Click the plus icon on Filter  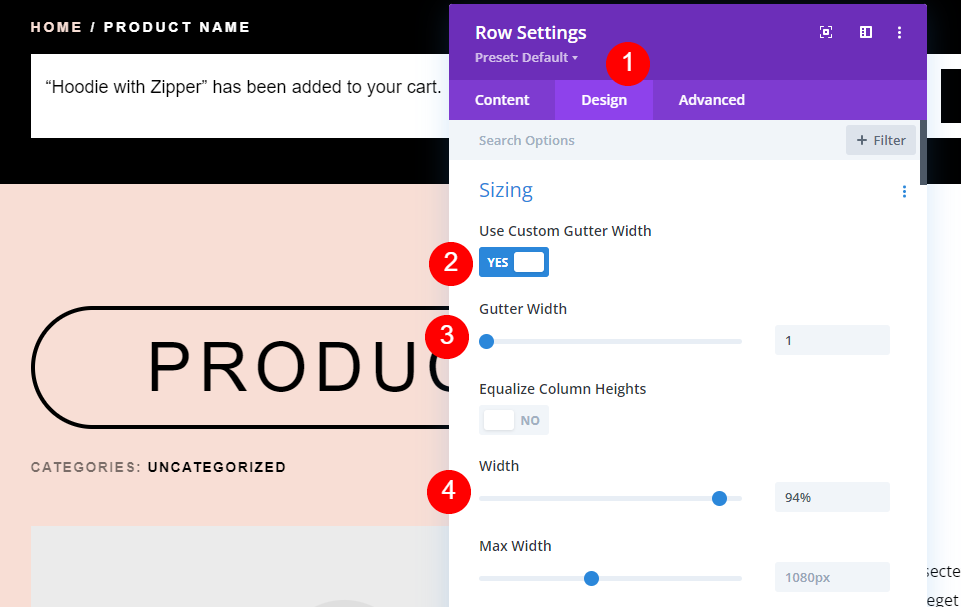pyautogui.click(x=862, y=140)
